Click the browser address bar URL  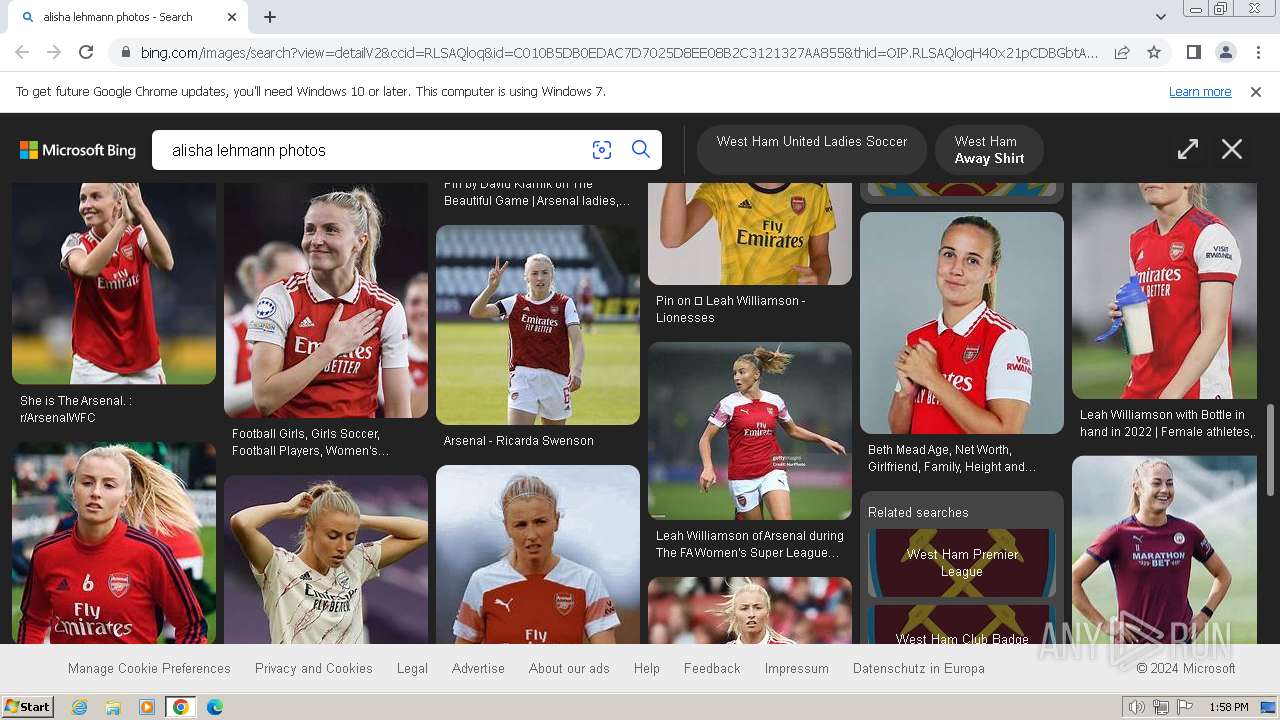click(x=619, y=52)
